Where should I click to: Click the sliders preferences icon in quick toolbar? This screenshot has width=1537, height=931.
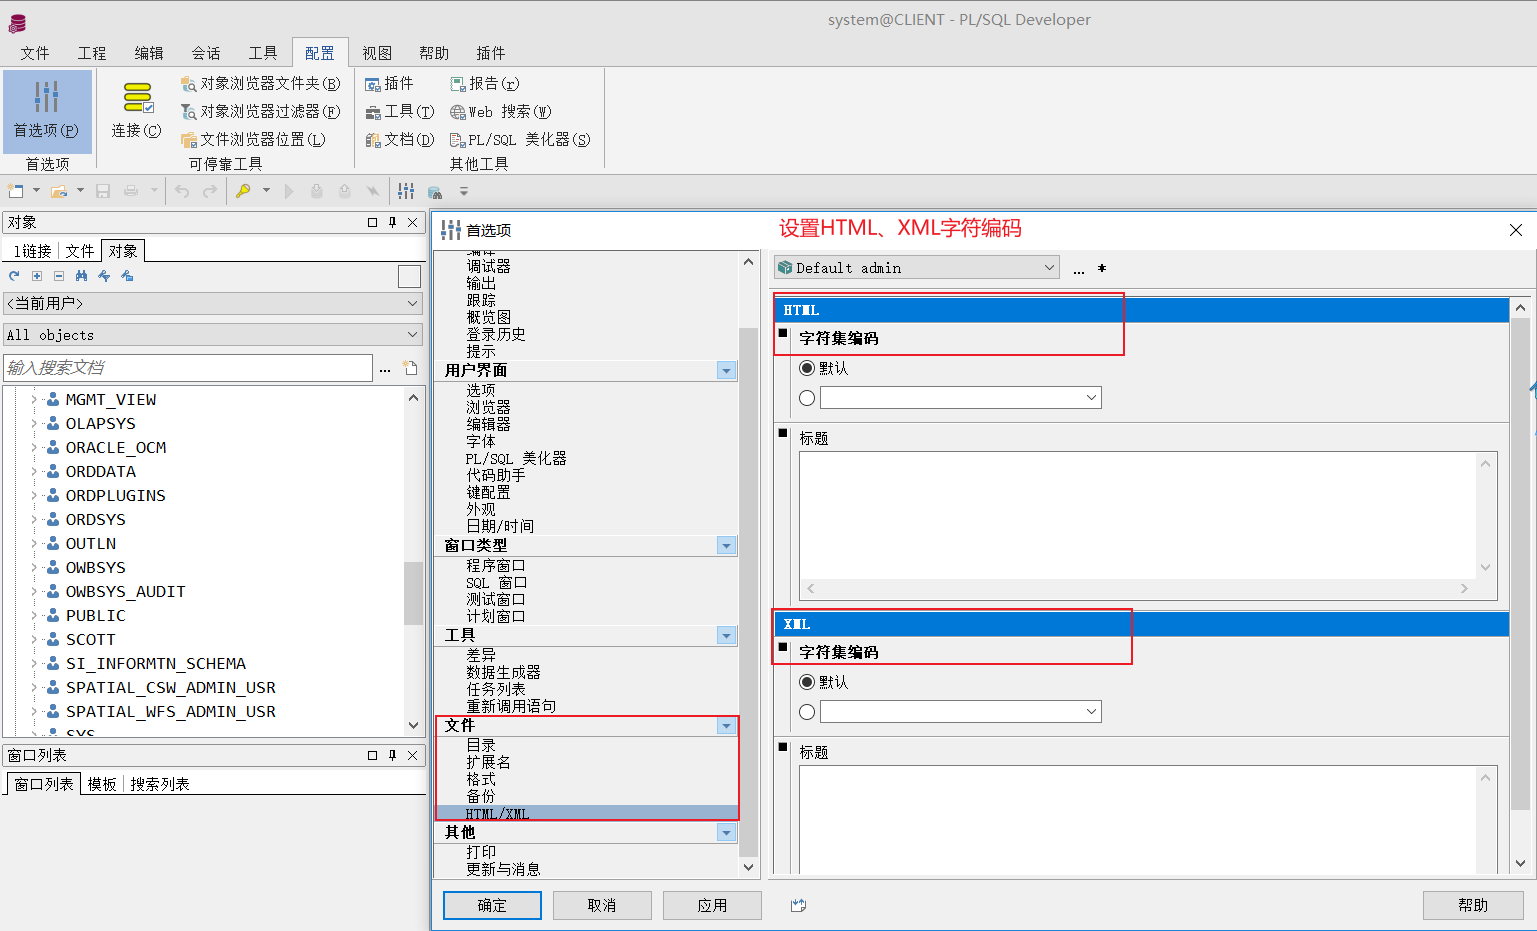click(406, 191)
